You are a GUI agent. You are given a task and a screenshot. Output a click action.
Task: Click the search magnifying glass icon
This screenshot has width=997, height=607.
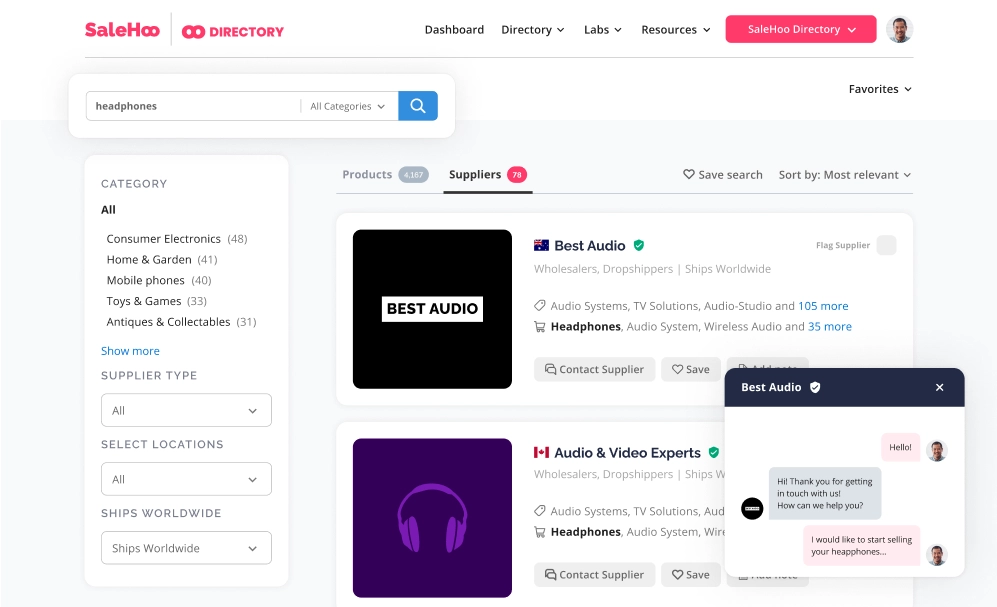[417, 105]
